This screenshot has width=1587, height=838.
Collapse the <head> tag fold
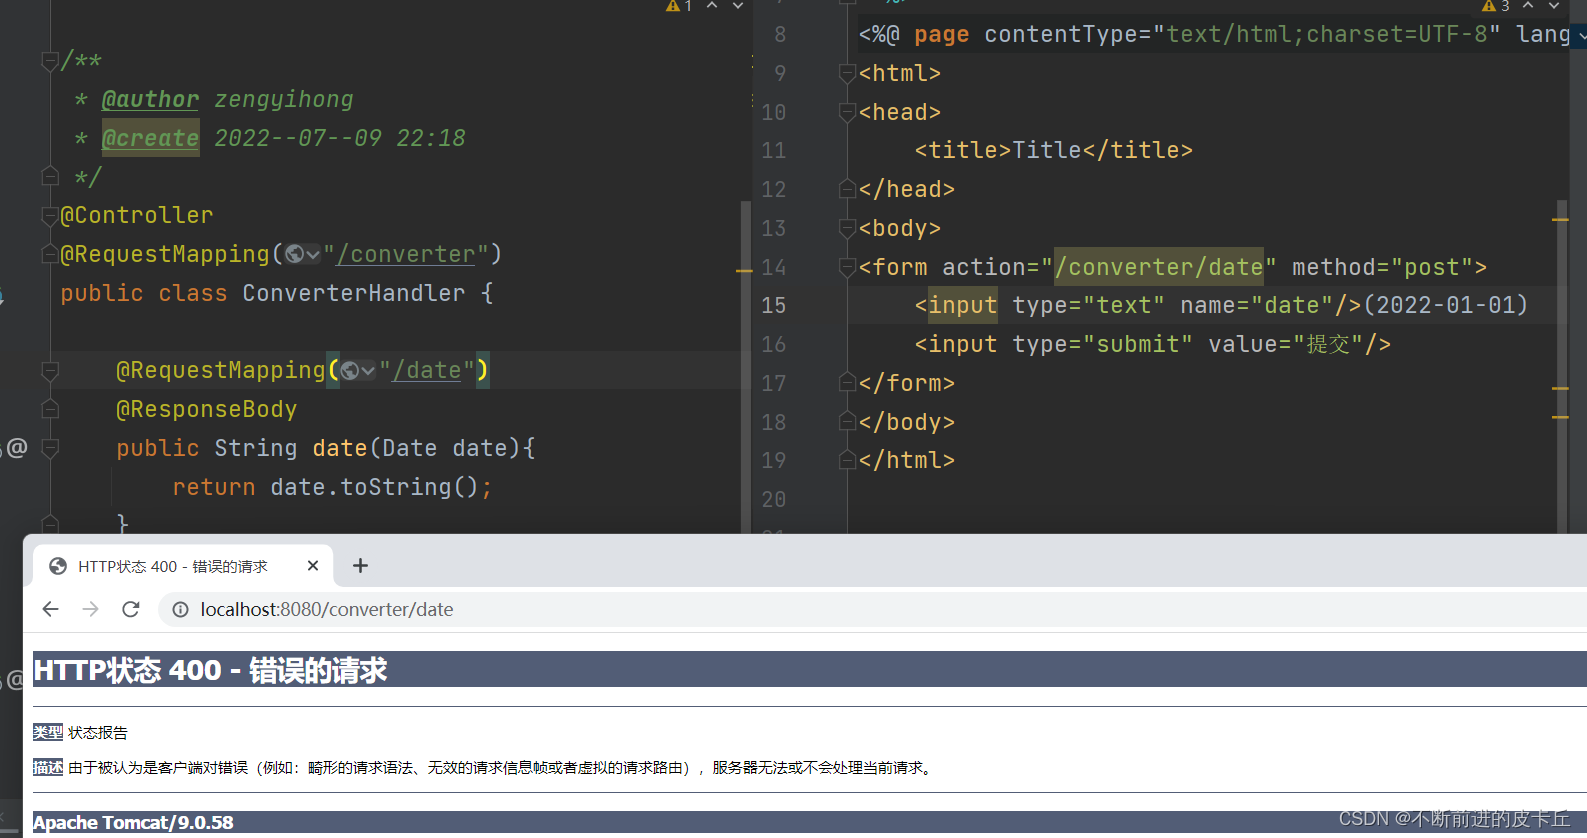(847, 112)
